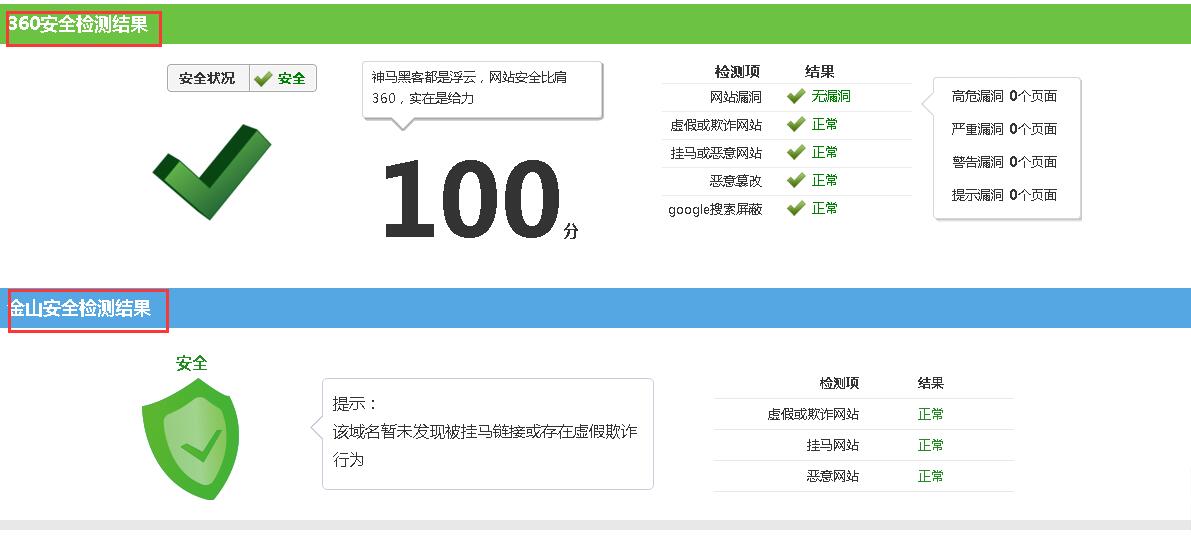Click the 安全 label above the shield
Viewport: 1191px width, 538px height.
click(191, 363)
